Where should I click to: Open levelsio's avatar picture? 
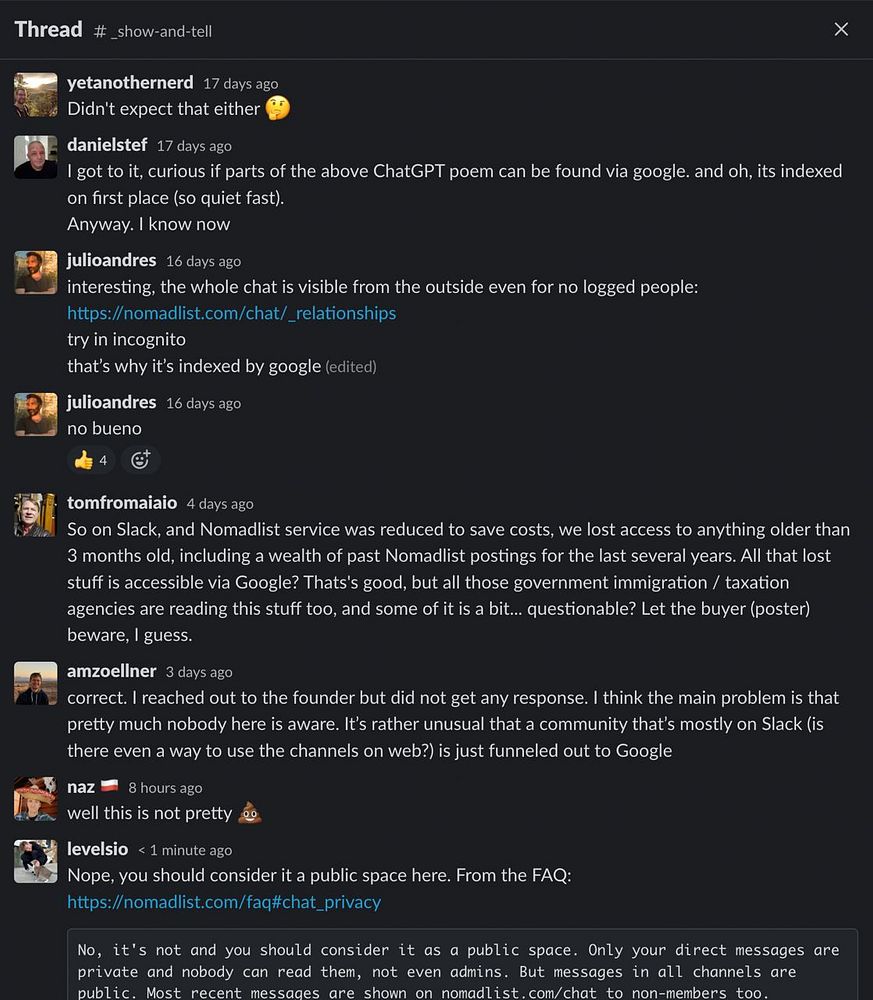pyautogui.click(x=36, y=861)
